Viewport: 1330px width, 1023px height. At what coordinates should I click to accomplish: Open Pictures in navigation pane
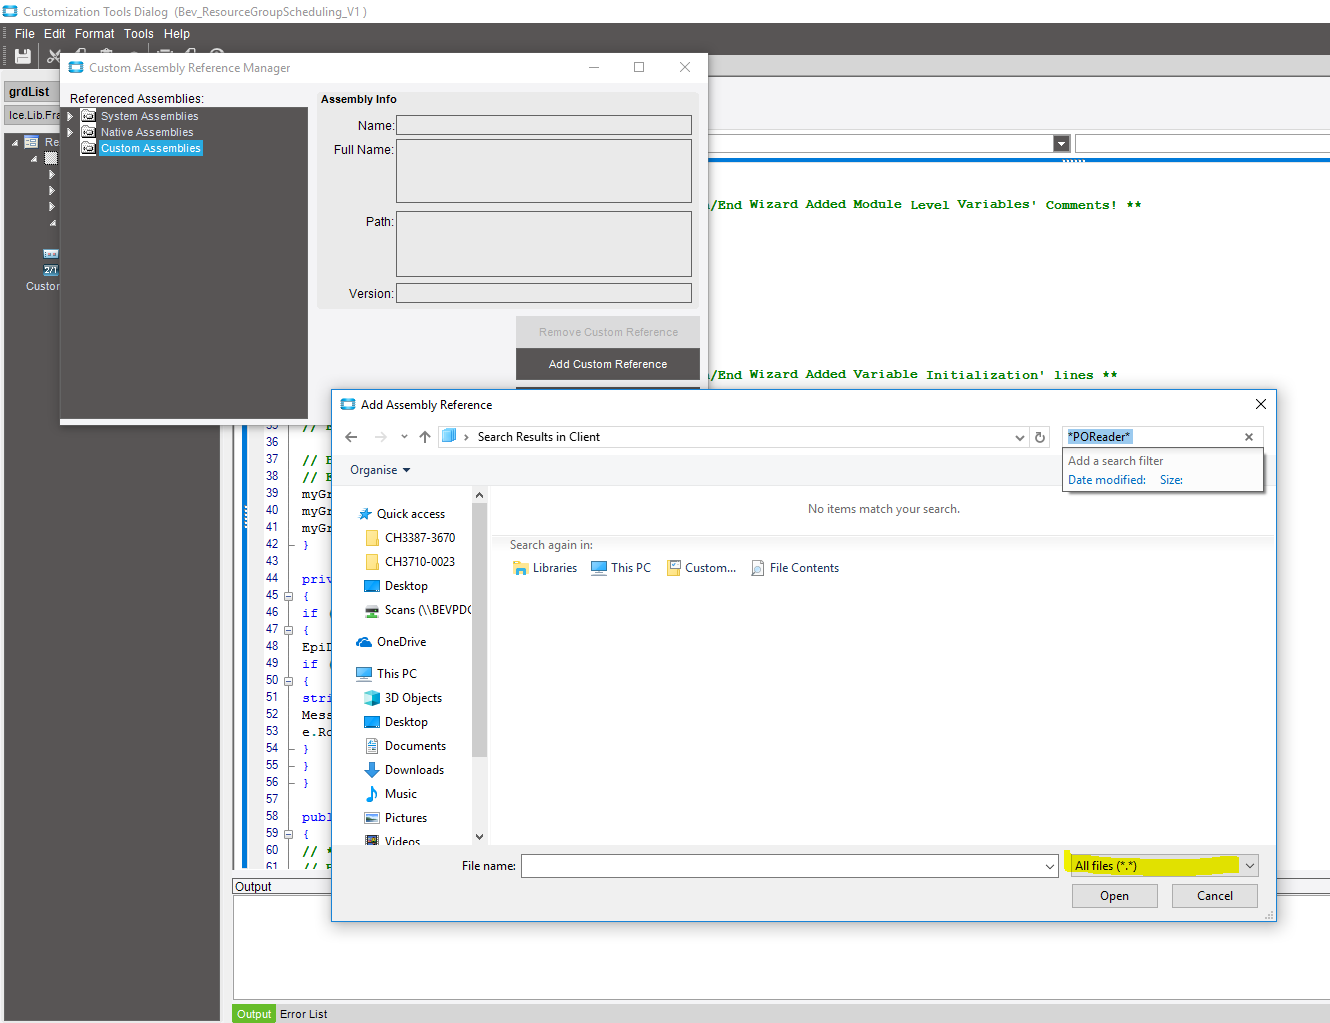[396, 818]
